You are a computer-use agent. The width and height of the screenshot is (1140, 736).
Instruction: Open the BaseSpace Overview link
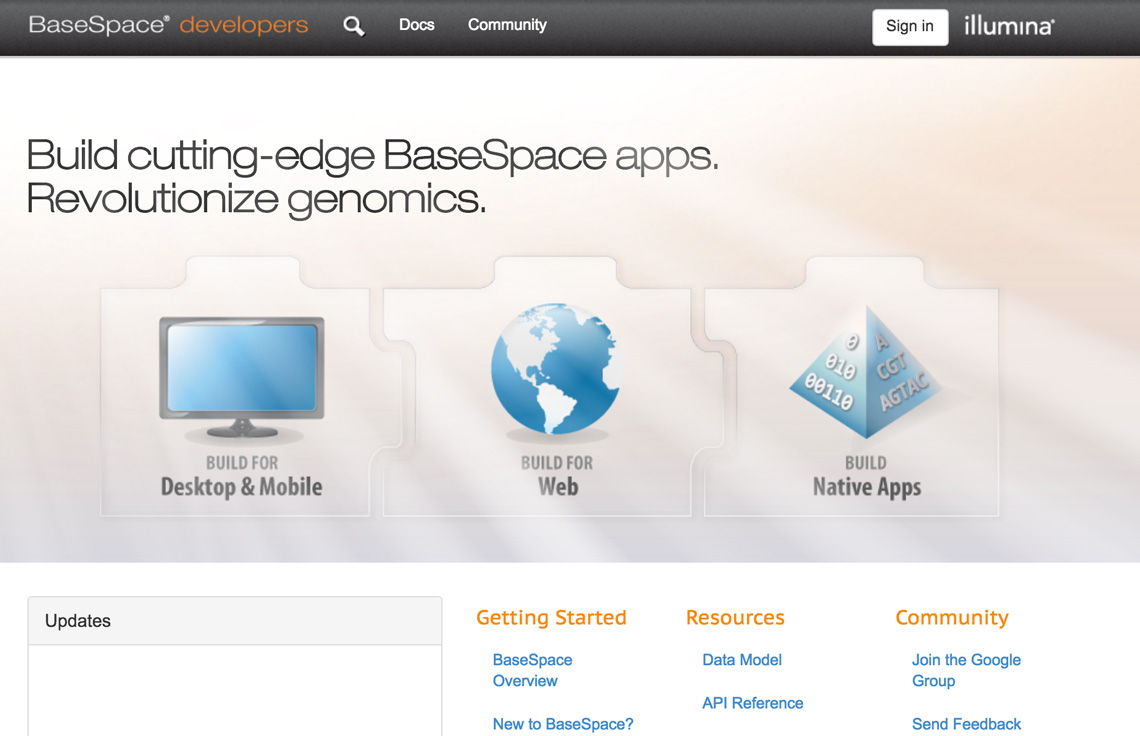point(532,670)
